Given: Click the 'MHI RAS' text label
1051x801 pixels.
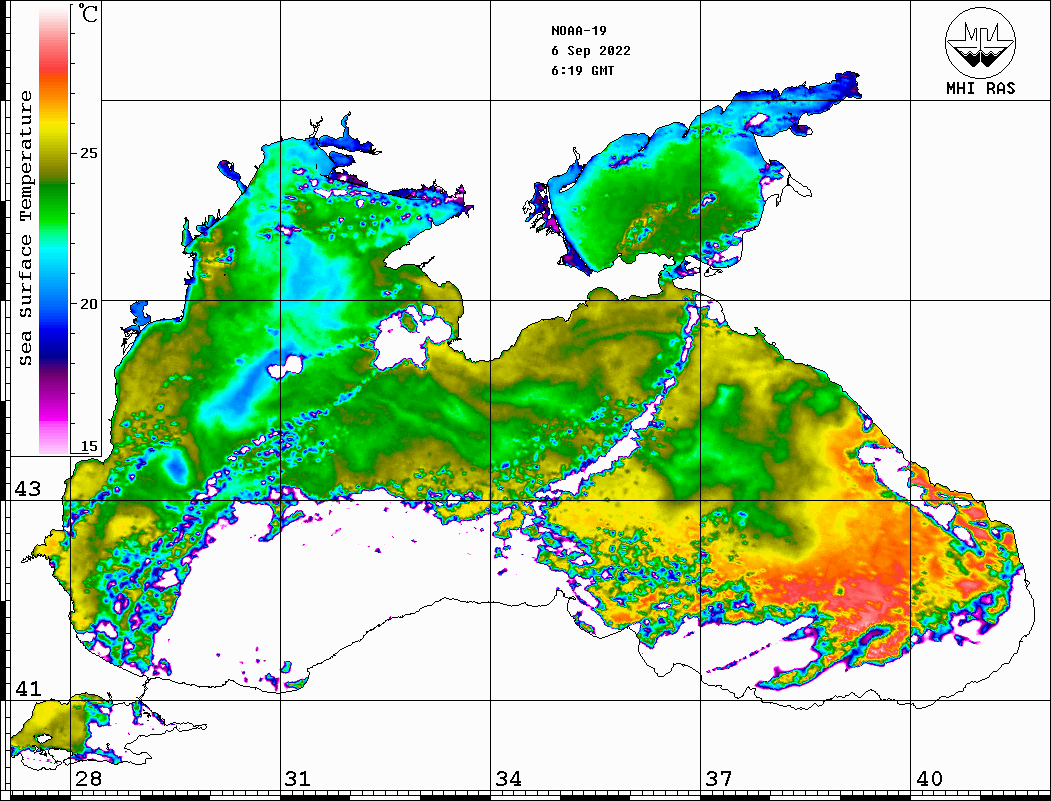Looking at the screenshot, I should [980, 88].
